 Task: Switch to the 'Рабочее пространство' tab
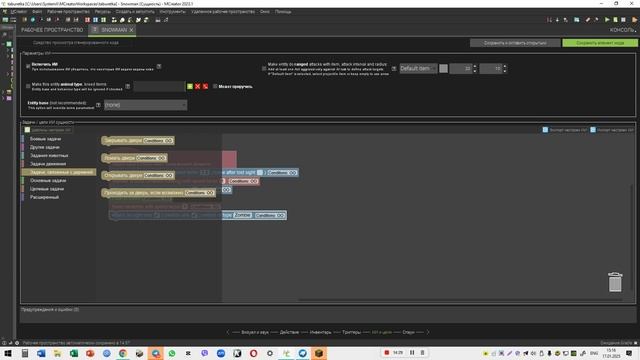[x=52, y=30]
